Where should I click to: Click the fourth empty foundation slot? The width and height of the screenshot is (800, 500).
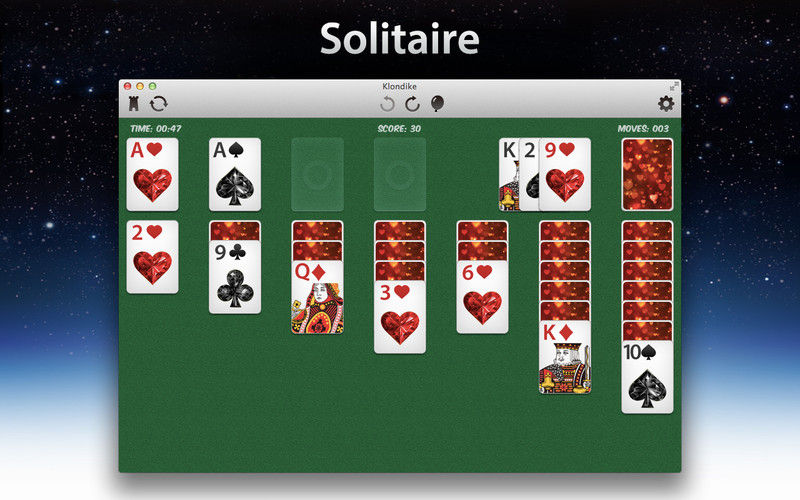click(x=399, y=174)
